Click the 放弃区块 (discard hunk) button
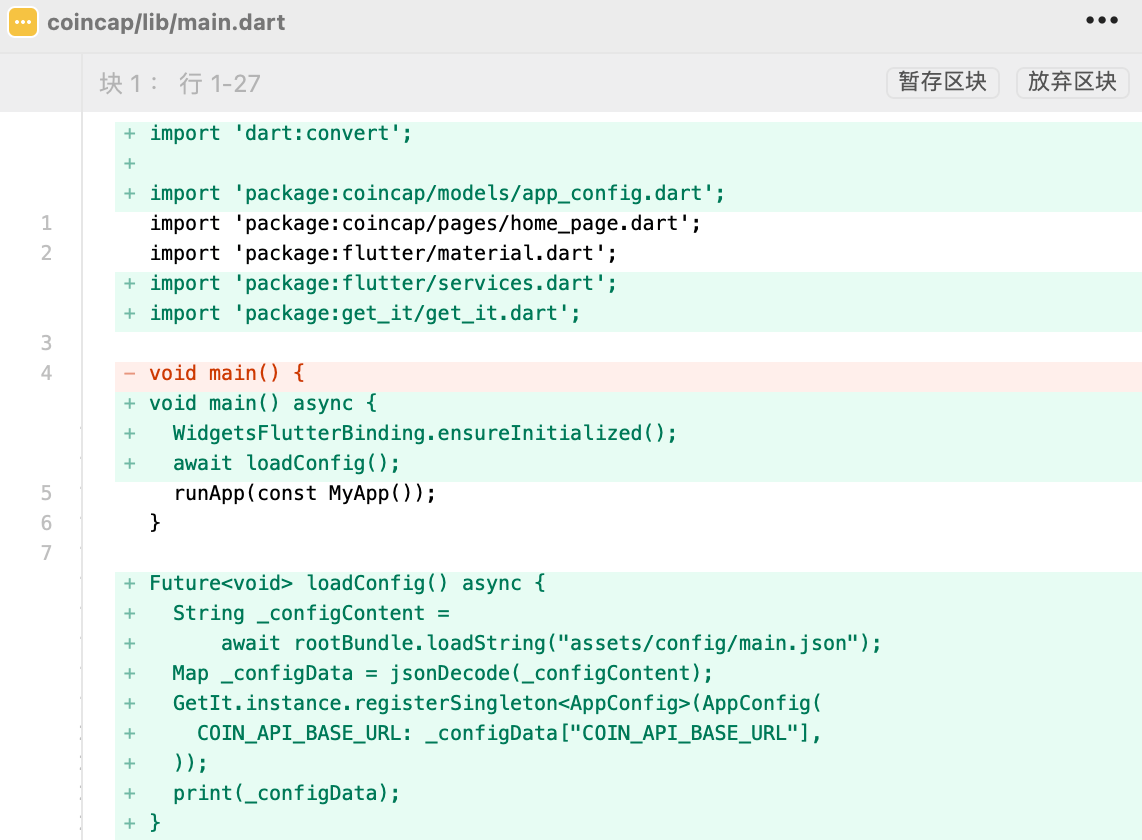 pyautogui.click(x=1072, y=82)
